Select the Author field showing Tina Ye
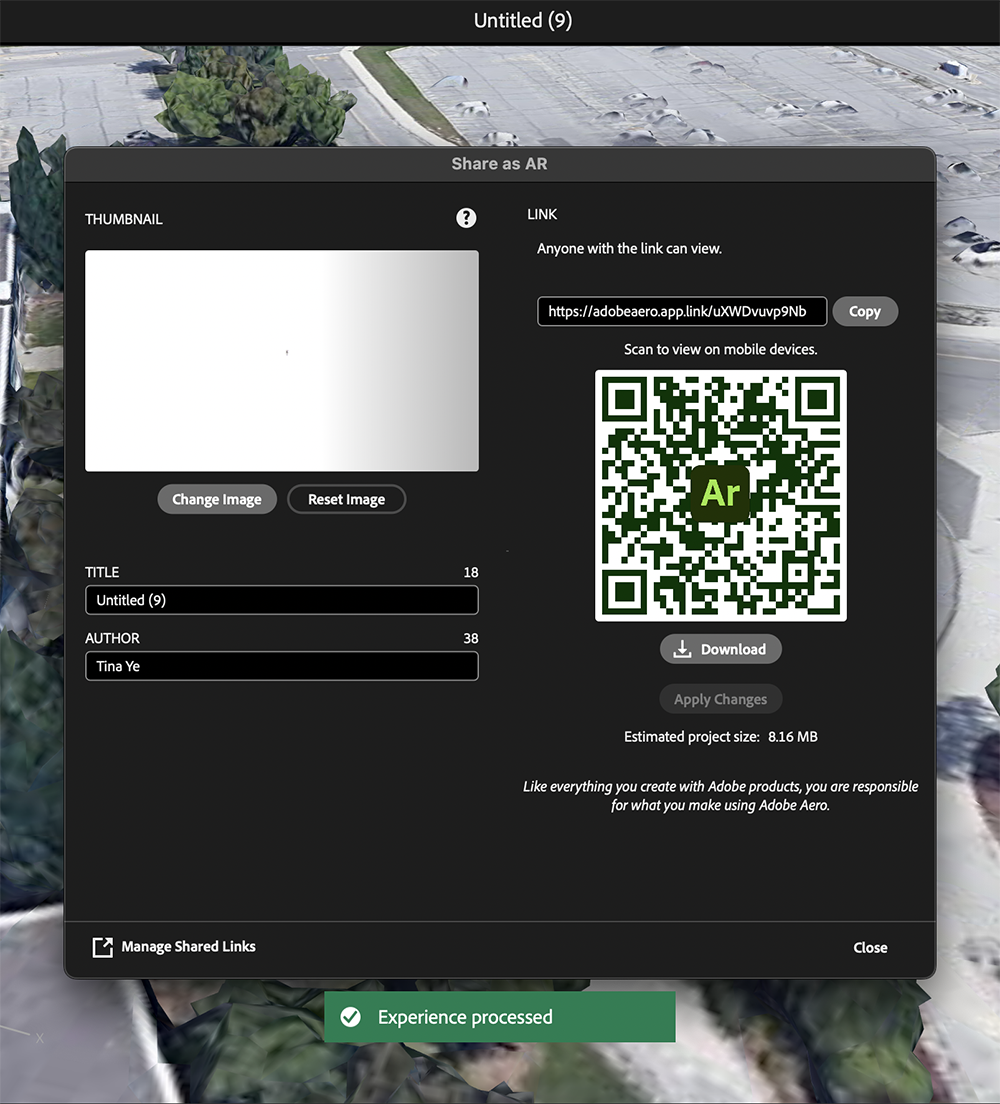 tap(281, 666)
